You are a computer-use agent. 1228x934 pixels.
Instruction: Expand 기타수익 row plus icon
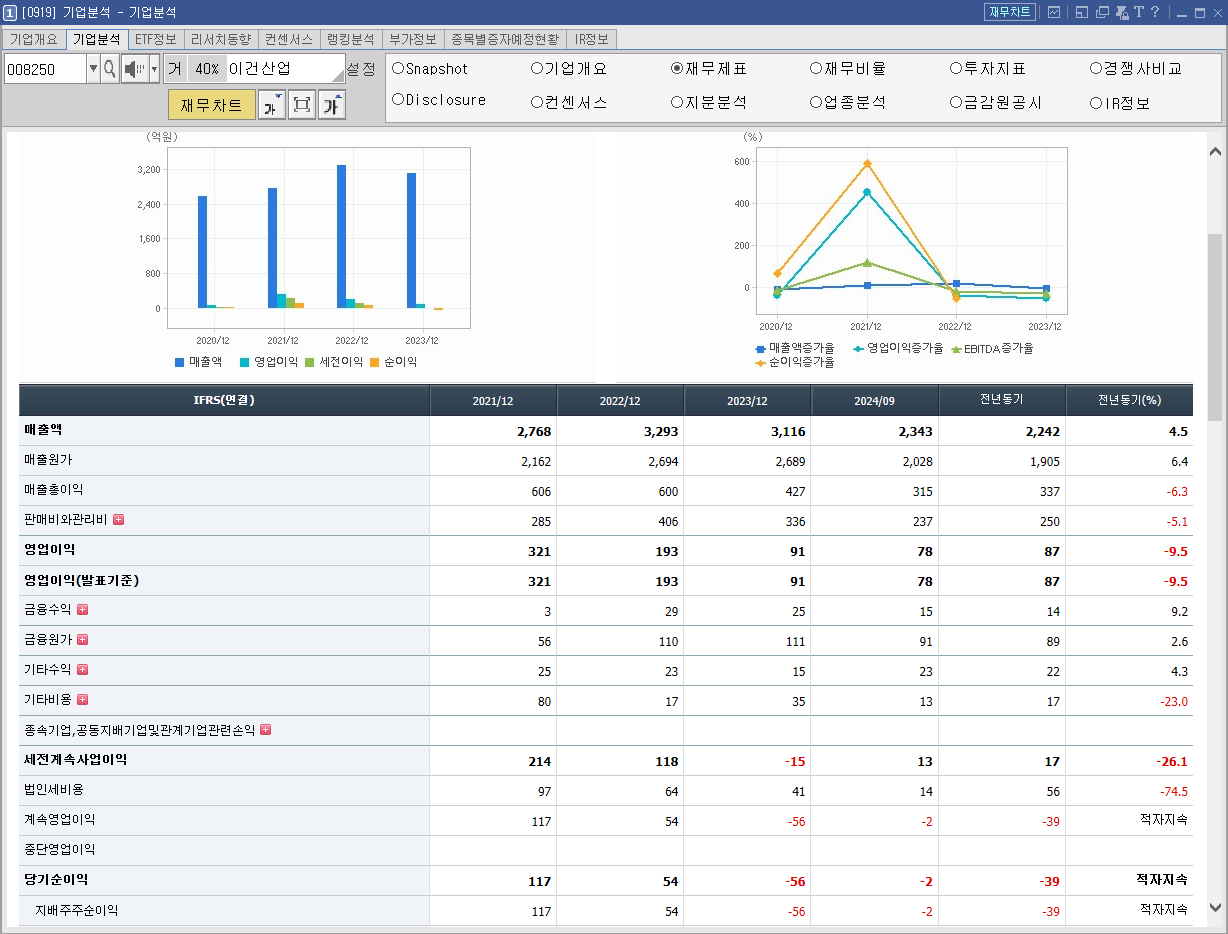(83, 670)
